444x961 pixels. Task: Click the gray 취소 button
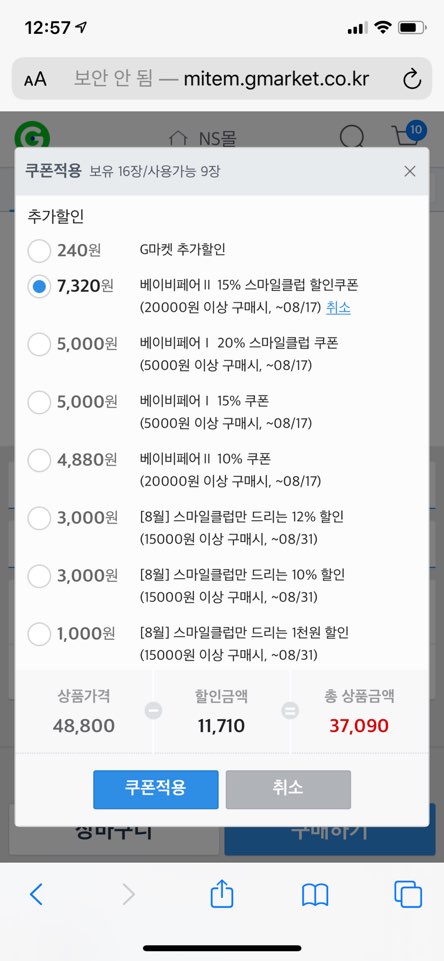288,789
